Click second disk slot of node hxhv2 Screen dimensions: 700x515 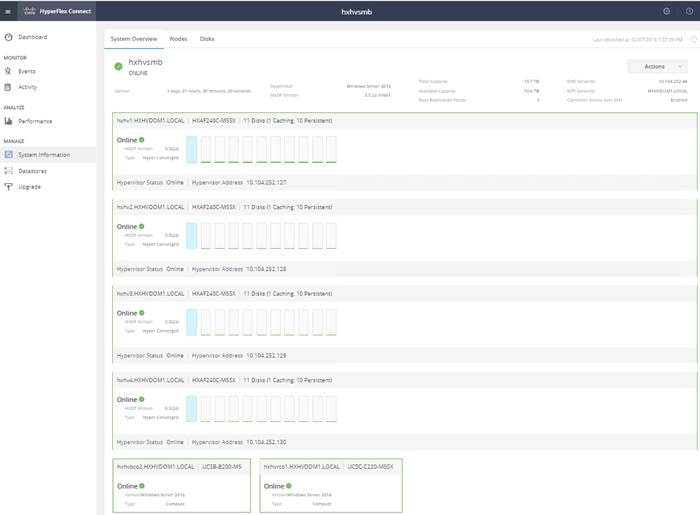[206, 236]
